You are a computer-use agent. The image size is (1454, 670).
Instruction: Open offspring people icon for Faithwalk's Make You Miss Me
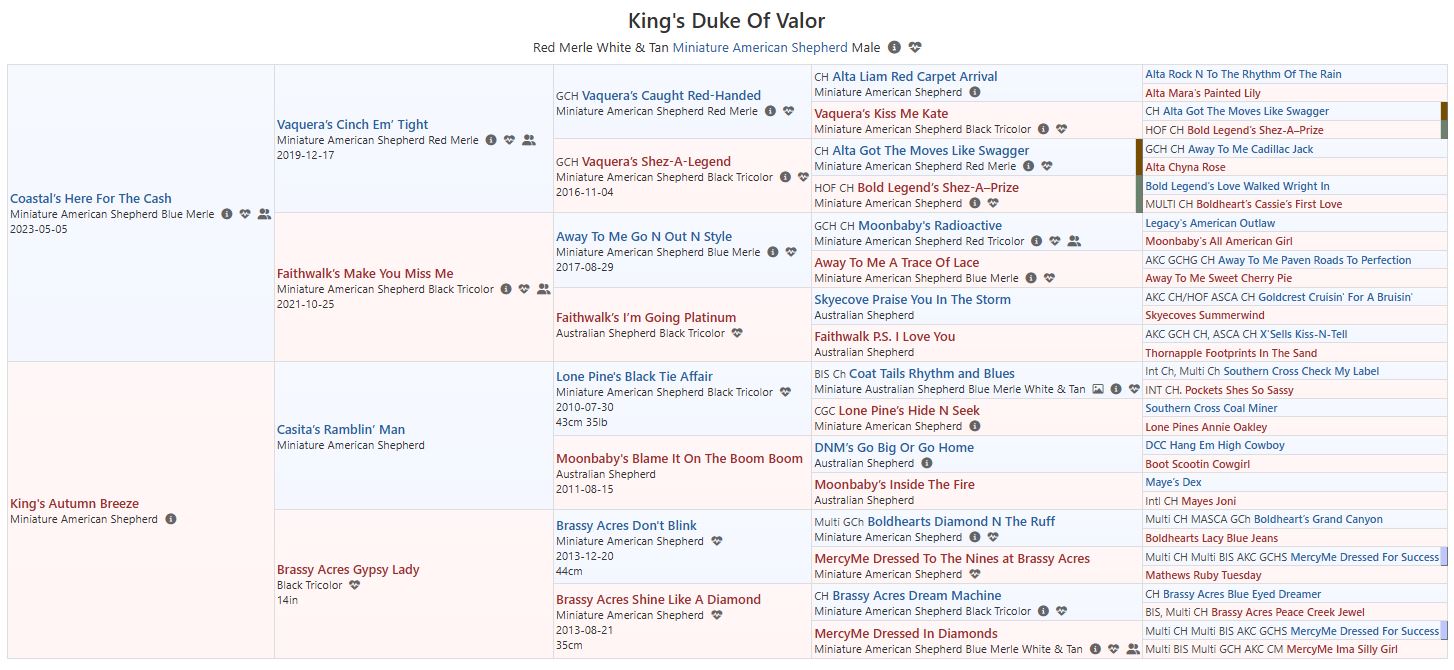click(543, 289)
